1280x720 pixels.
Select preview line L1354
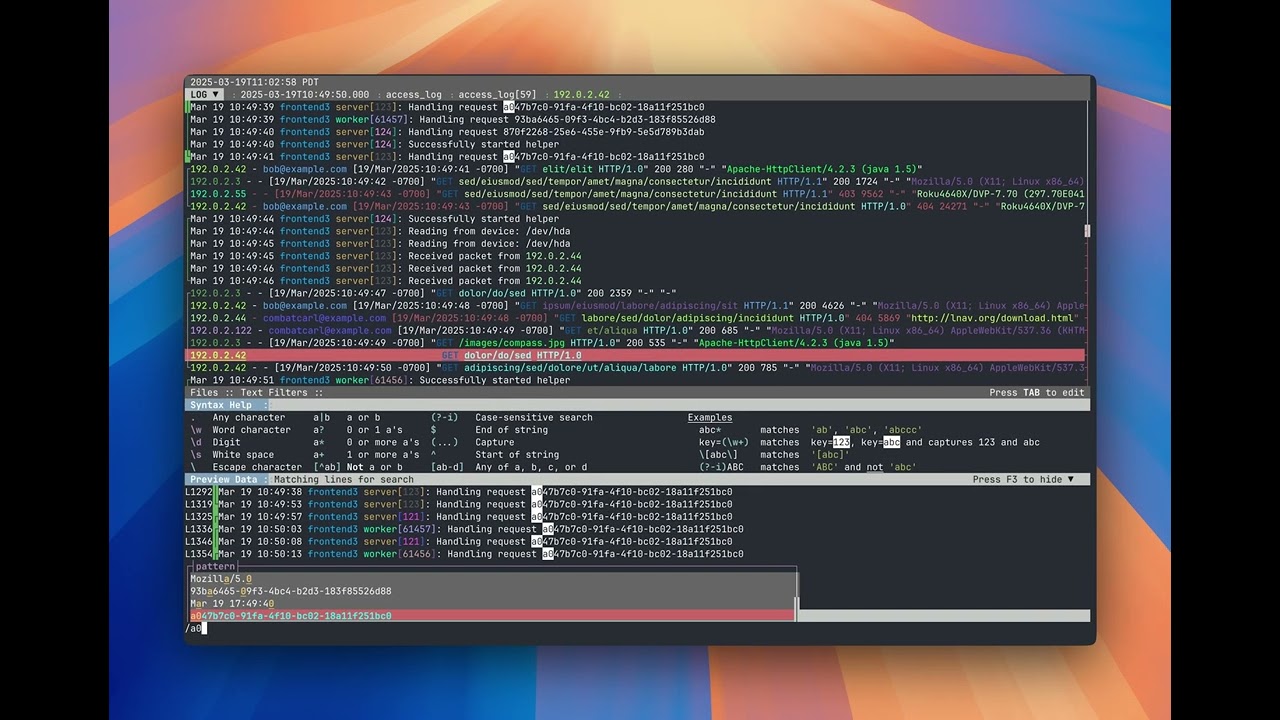click(637, 554)
